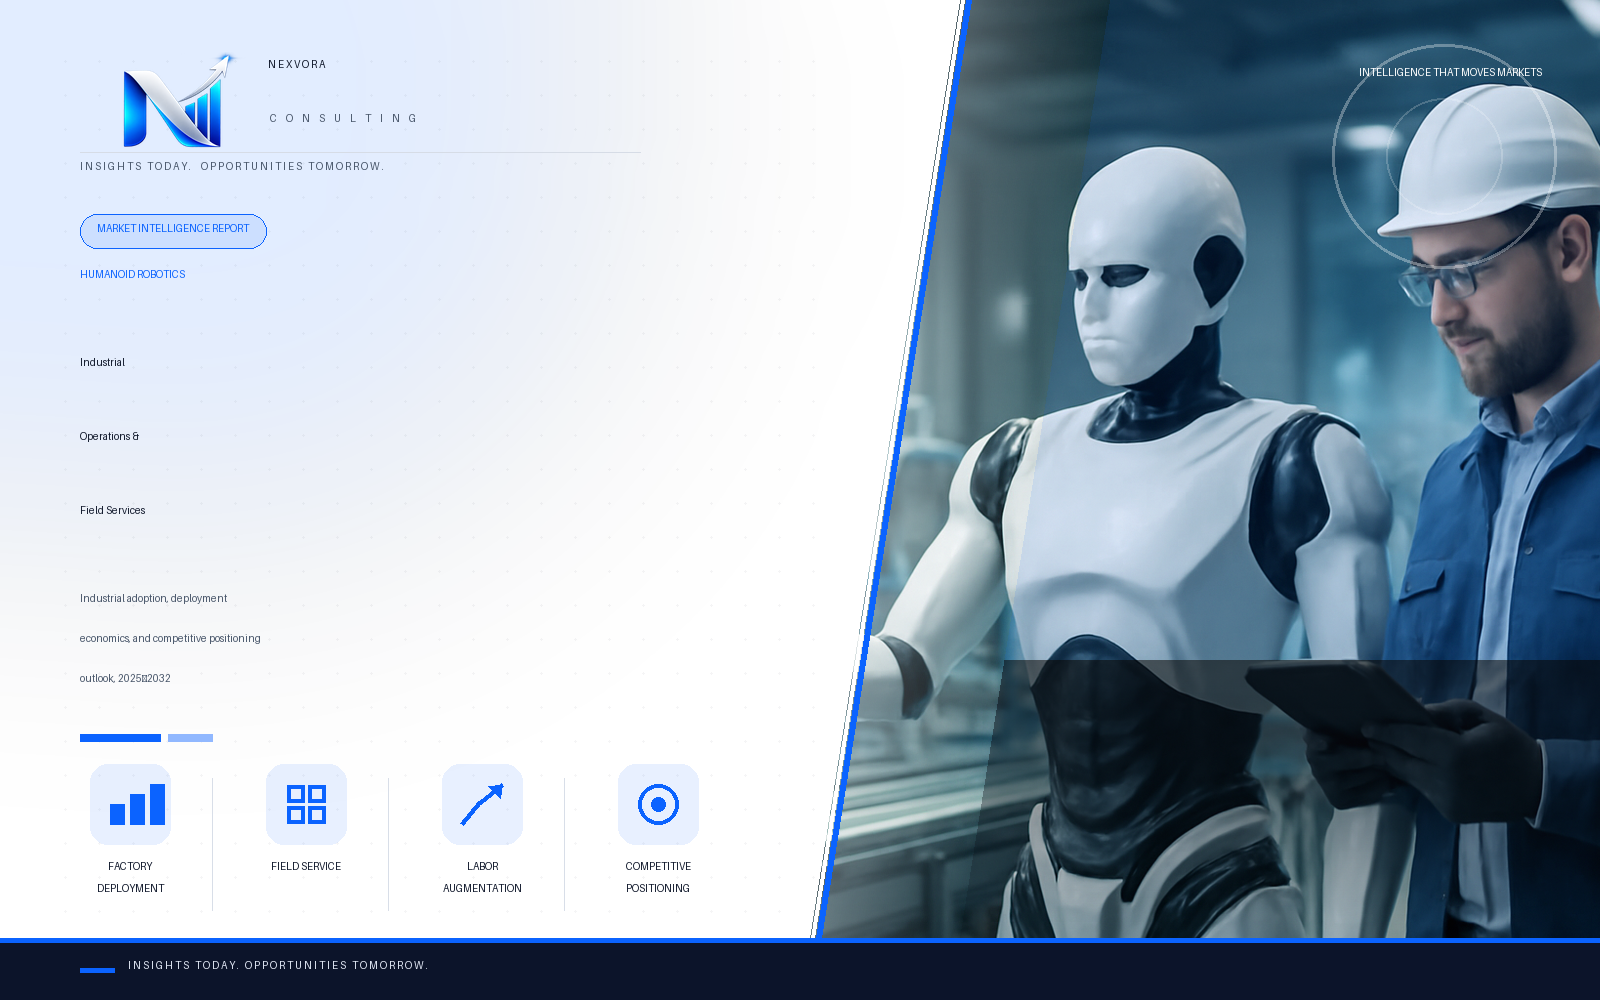Click the FACTORY DEPLOYMENT label
This screenshot has width=1600, height=1000.
pos(131,877)
